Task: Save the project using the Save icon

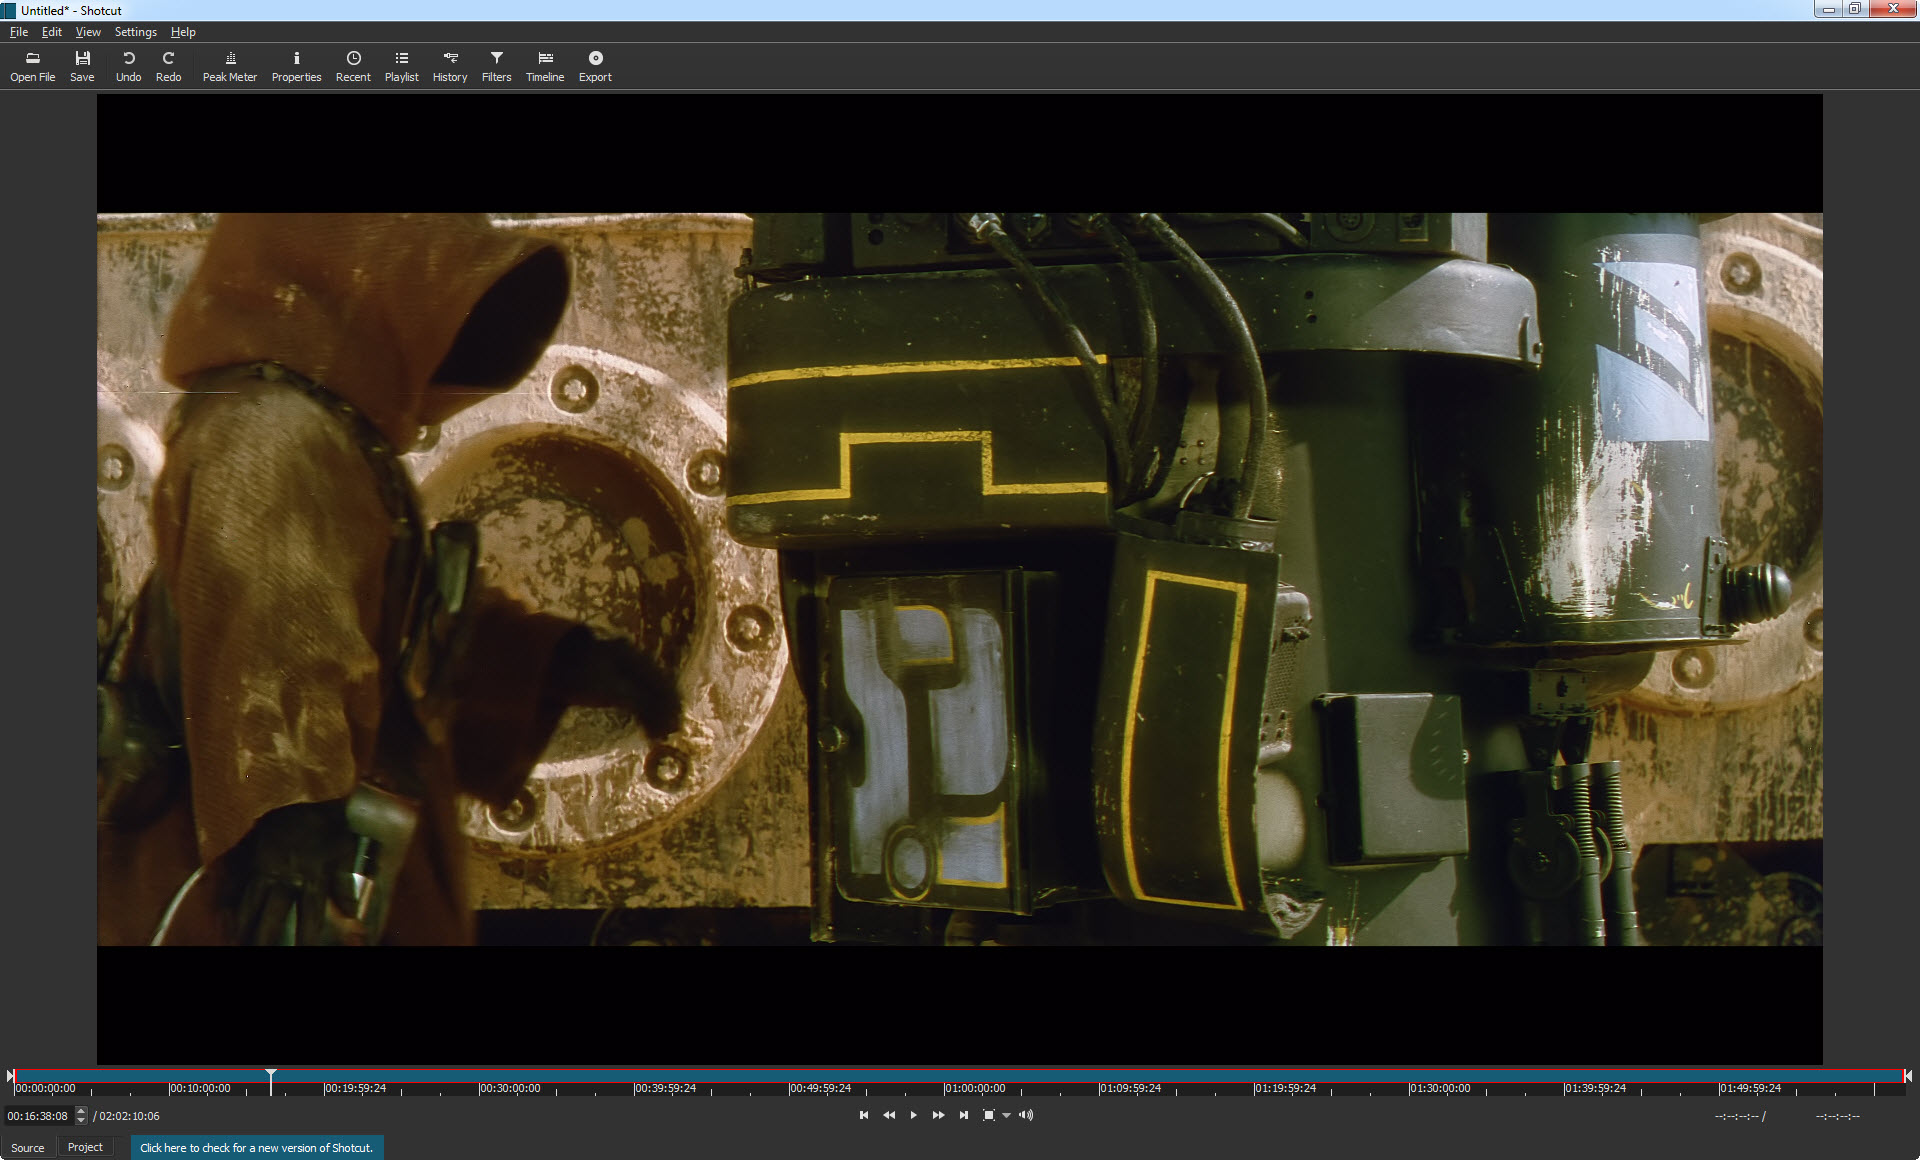Action: (x=82, y=66)
